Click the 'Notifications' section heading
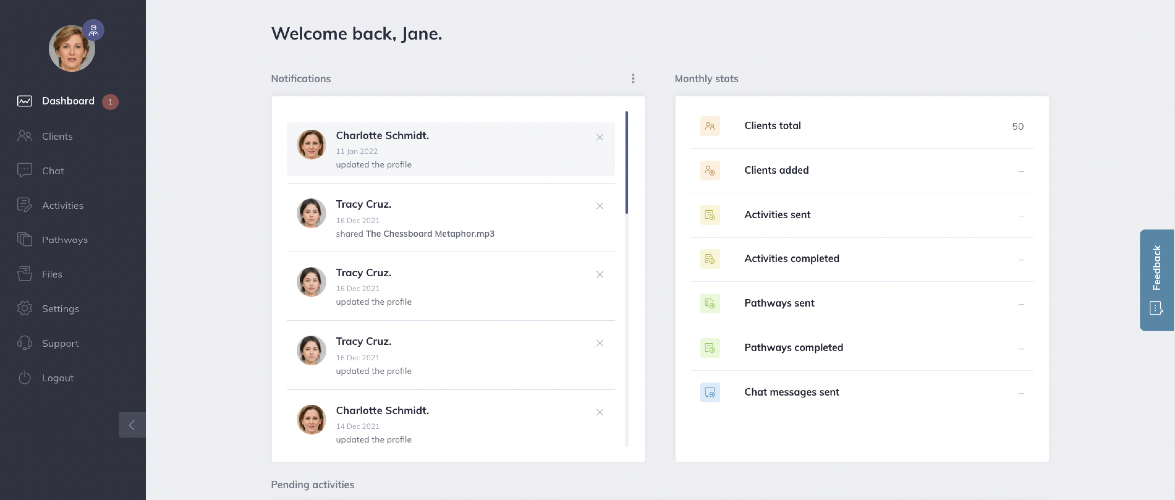1175x500 pixels. tap(300, 79)
